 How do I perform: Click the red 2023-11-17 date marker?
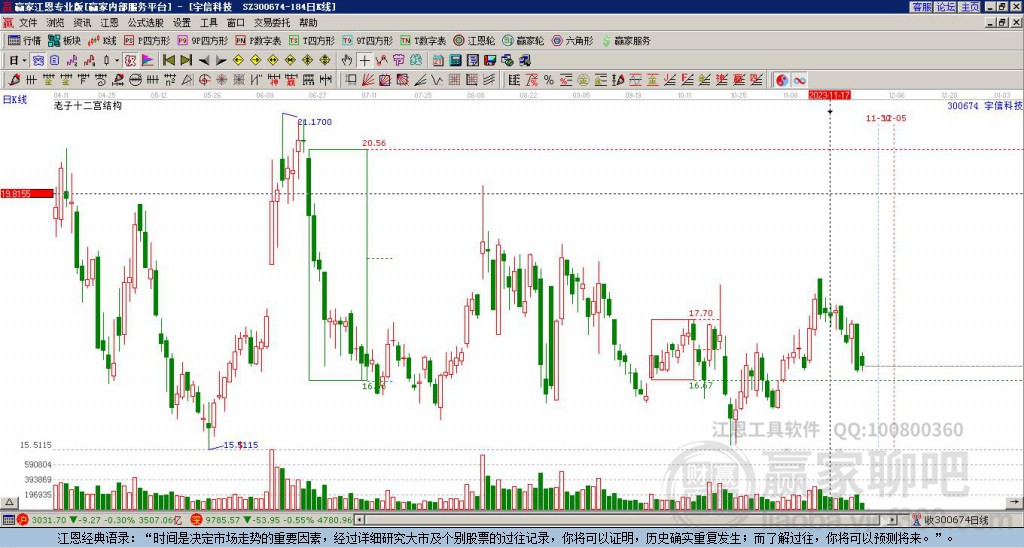829,95
